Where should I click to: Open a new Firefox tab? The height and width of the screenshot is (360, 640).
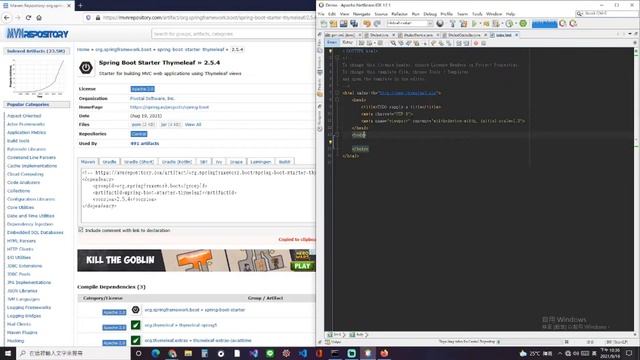pyautogui.click(x=80, y=5)
